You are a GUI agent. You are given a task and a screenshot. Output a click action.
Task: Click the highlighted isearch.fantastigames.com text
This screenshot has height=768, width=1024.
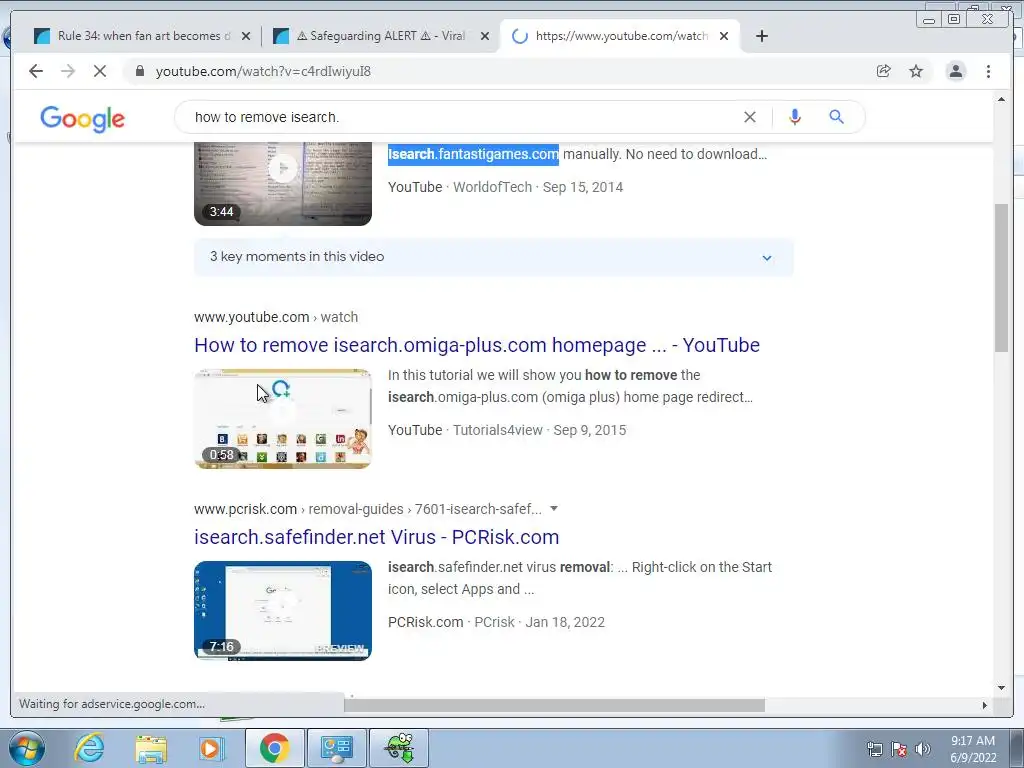[473, 154]
